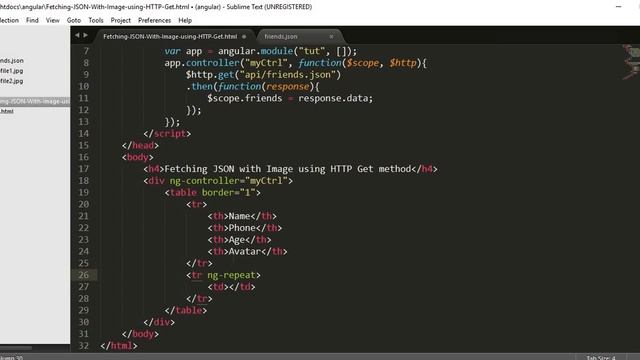Click line number 32 in the gutter
The width and height of the screenshot is (640, 360).
(83, 346)
